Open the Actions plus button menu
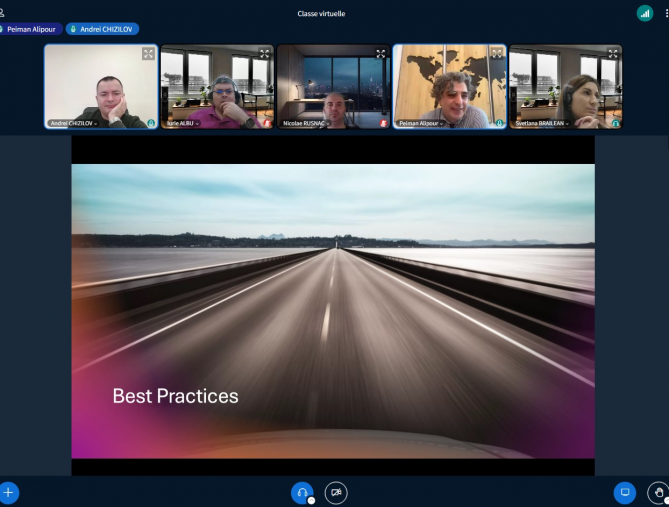669x507 pixels. (x=8, y=492)
